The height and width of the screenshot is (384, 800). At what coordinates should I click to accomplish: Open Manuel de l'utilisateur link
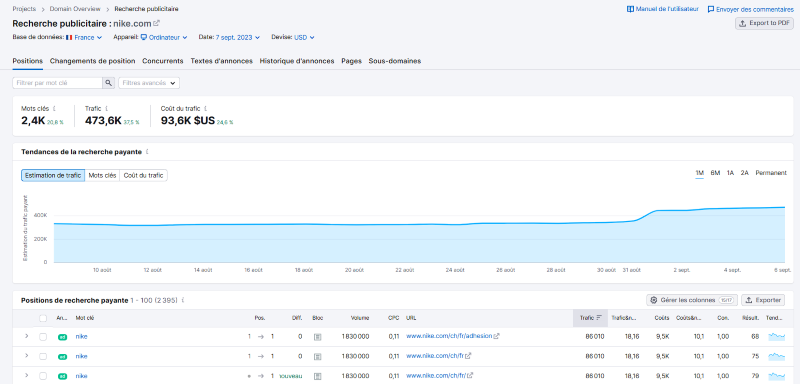coord(663,9)
